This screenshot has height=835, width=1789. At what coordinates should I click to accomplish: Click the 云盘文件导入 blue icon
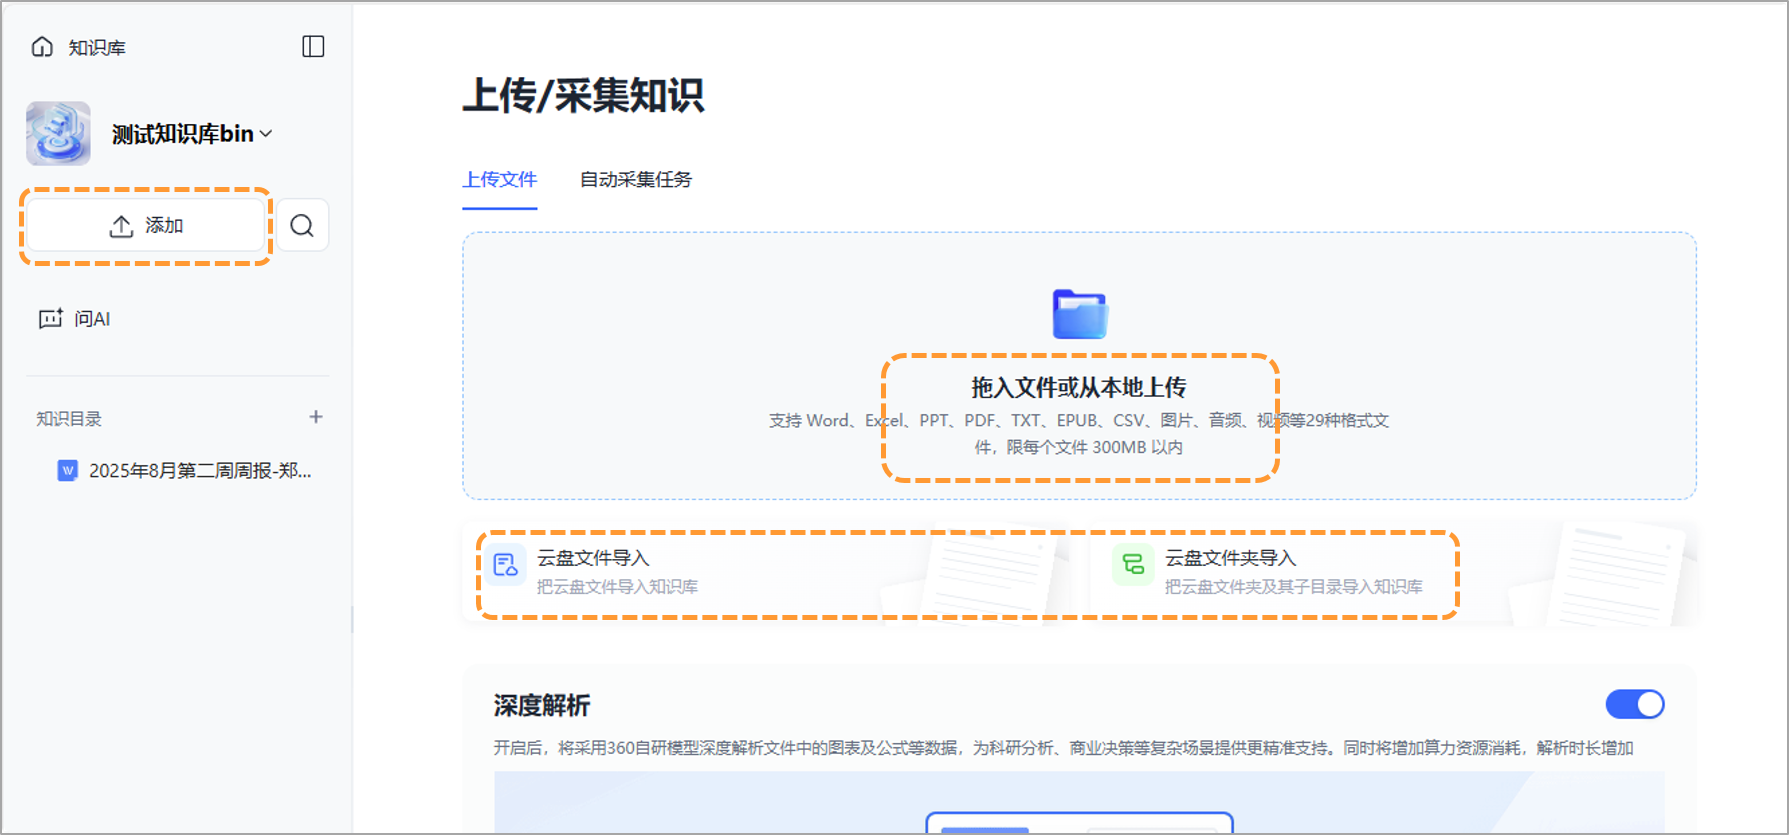point(506,565)
